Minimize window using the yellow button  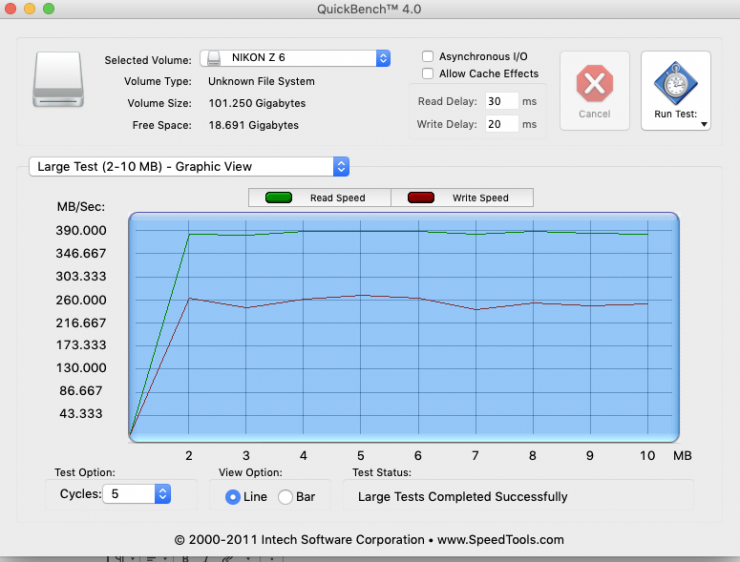coord(28,8)
